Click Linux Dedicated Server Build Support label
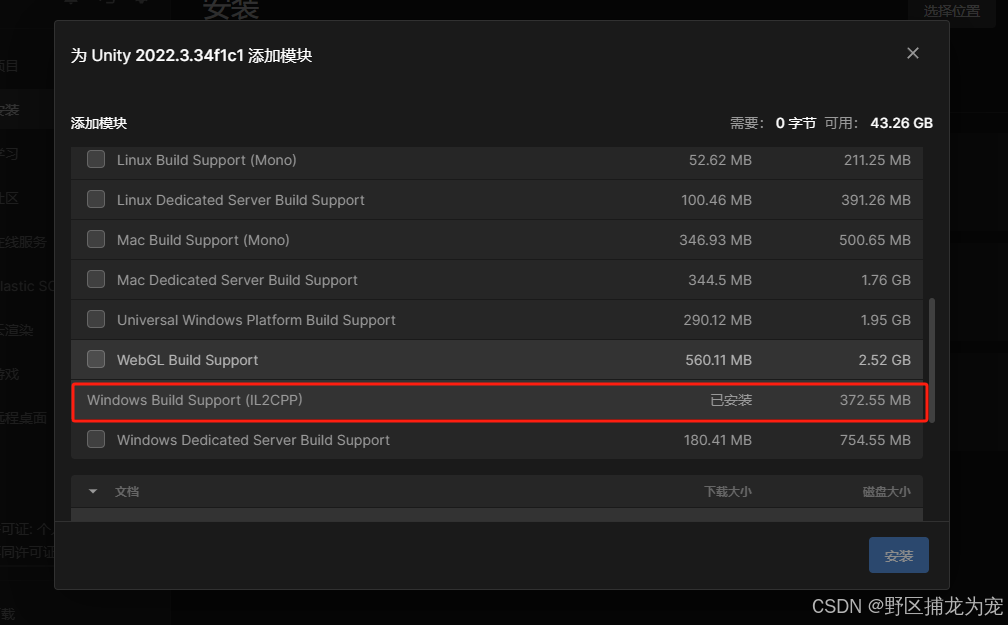 pyautogui.click(x=240, y=201)
